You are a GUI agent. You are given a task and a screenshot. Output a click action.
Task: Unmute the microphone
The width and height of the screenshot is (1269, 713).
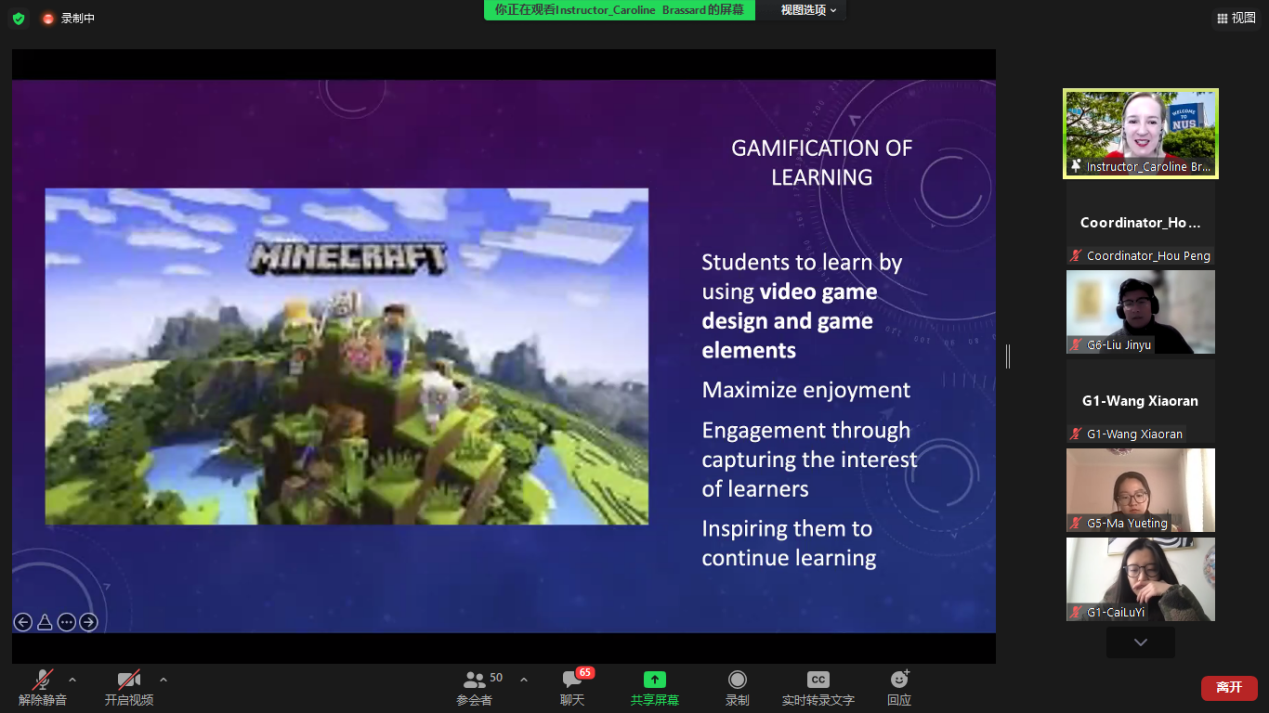42,681
